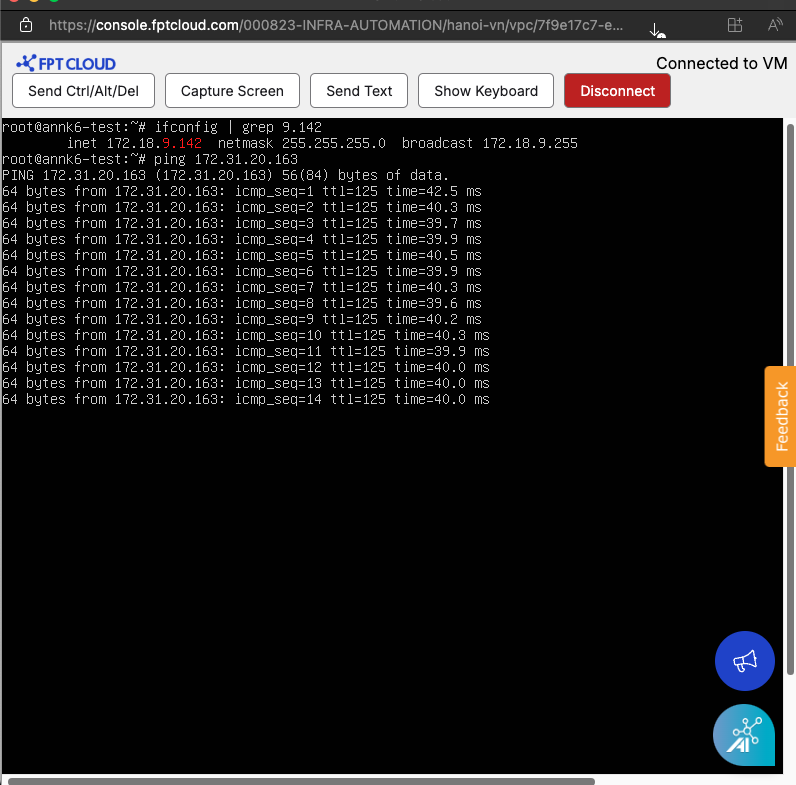Click the Capture Screen button
The image size is (796, 785).
coord(232,91)
